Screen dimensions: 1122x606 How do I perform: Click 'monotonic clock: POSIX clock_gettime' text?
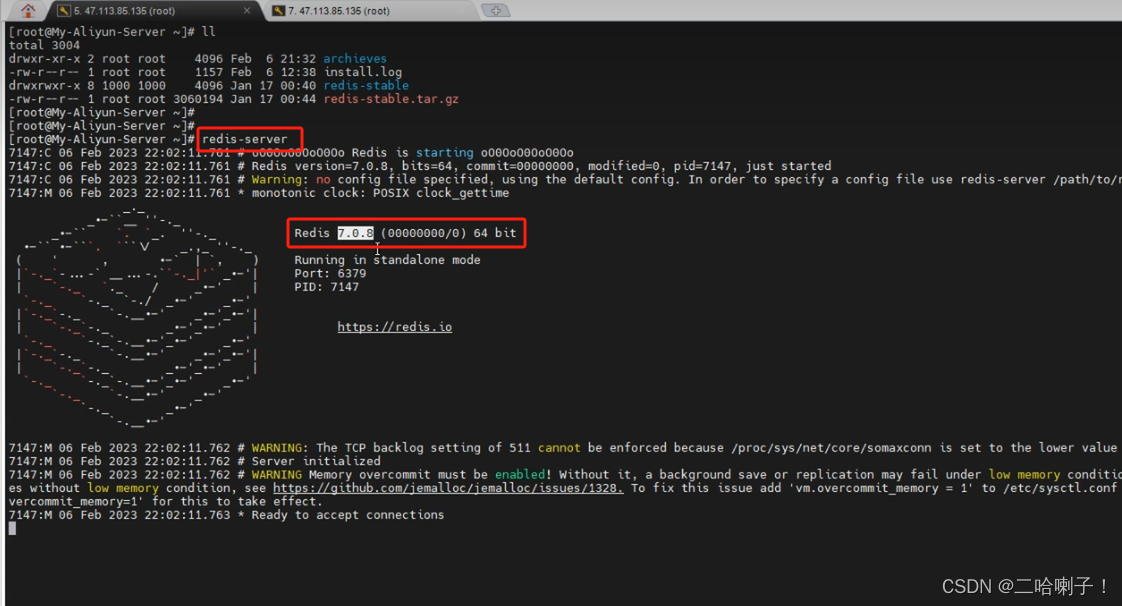click(x=380, y=193)
